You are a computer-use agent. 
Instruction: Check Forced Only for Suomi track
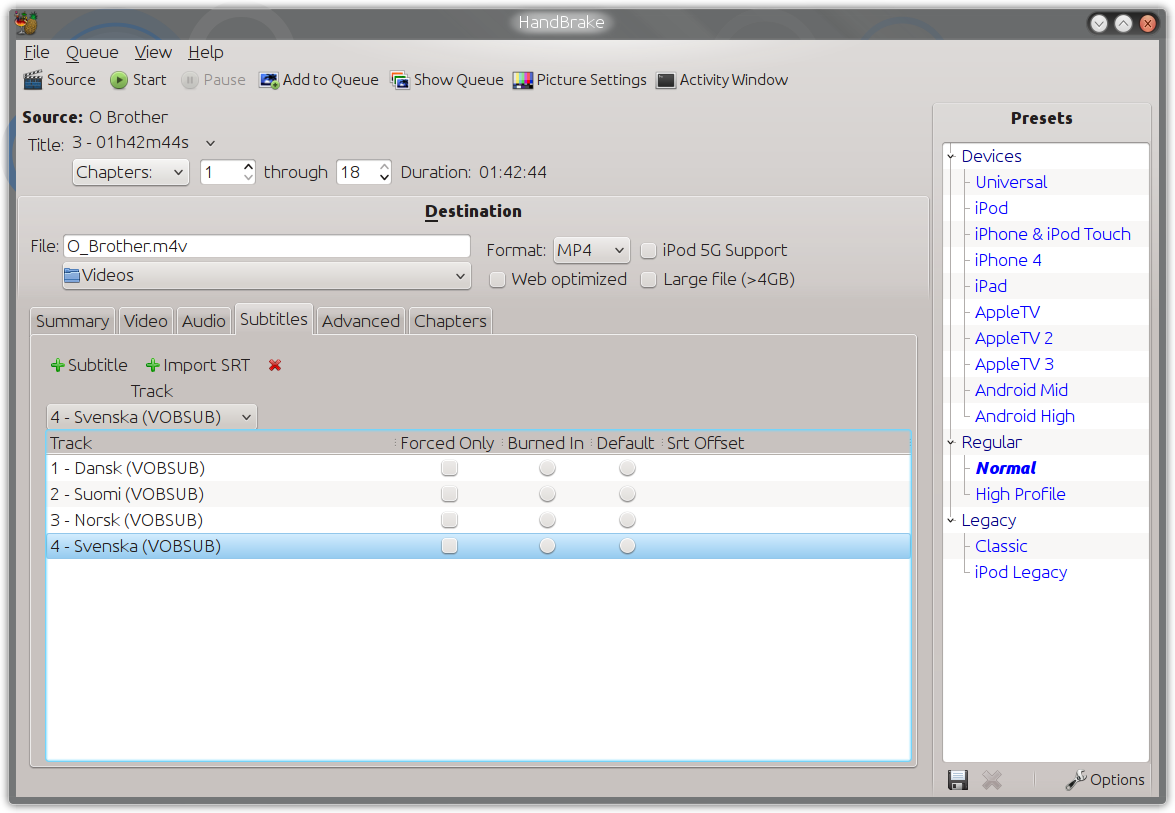click(449, 495)
